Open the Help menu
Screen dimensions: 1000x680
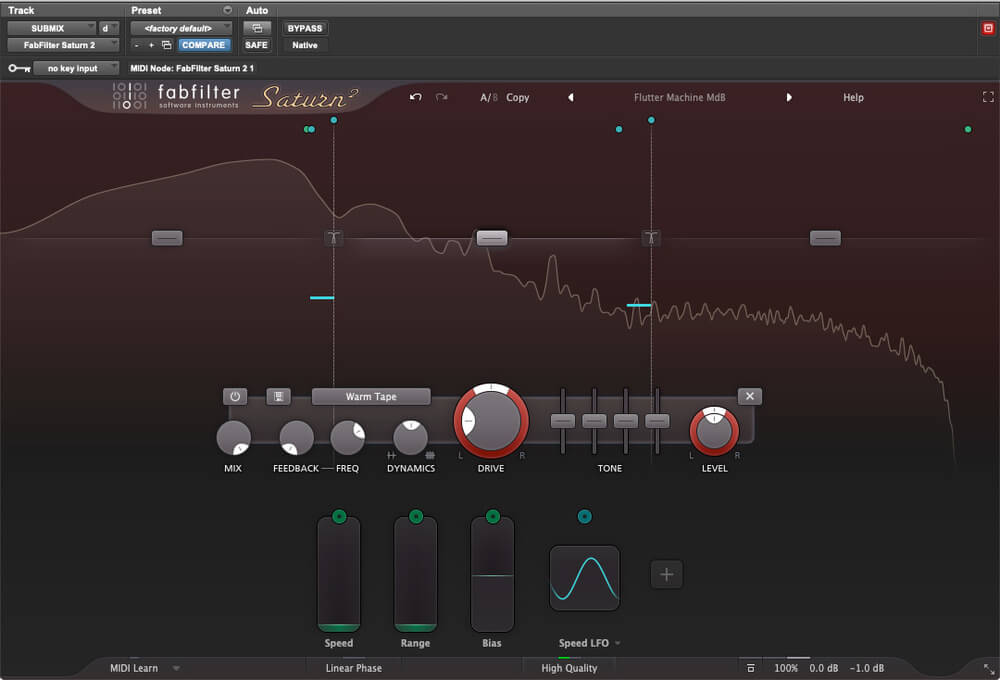pos(853,98)
